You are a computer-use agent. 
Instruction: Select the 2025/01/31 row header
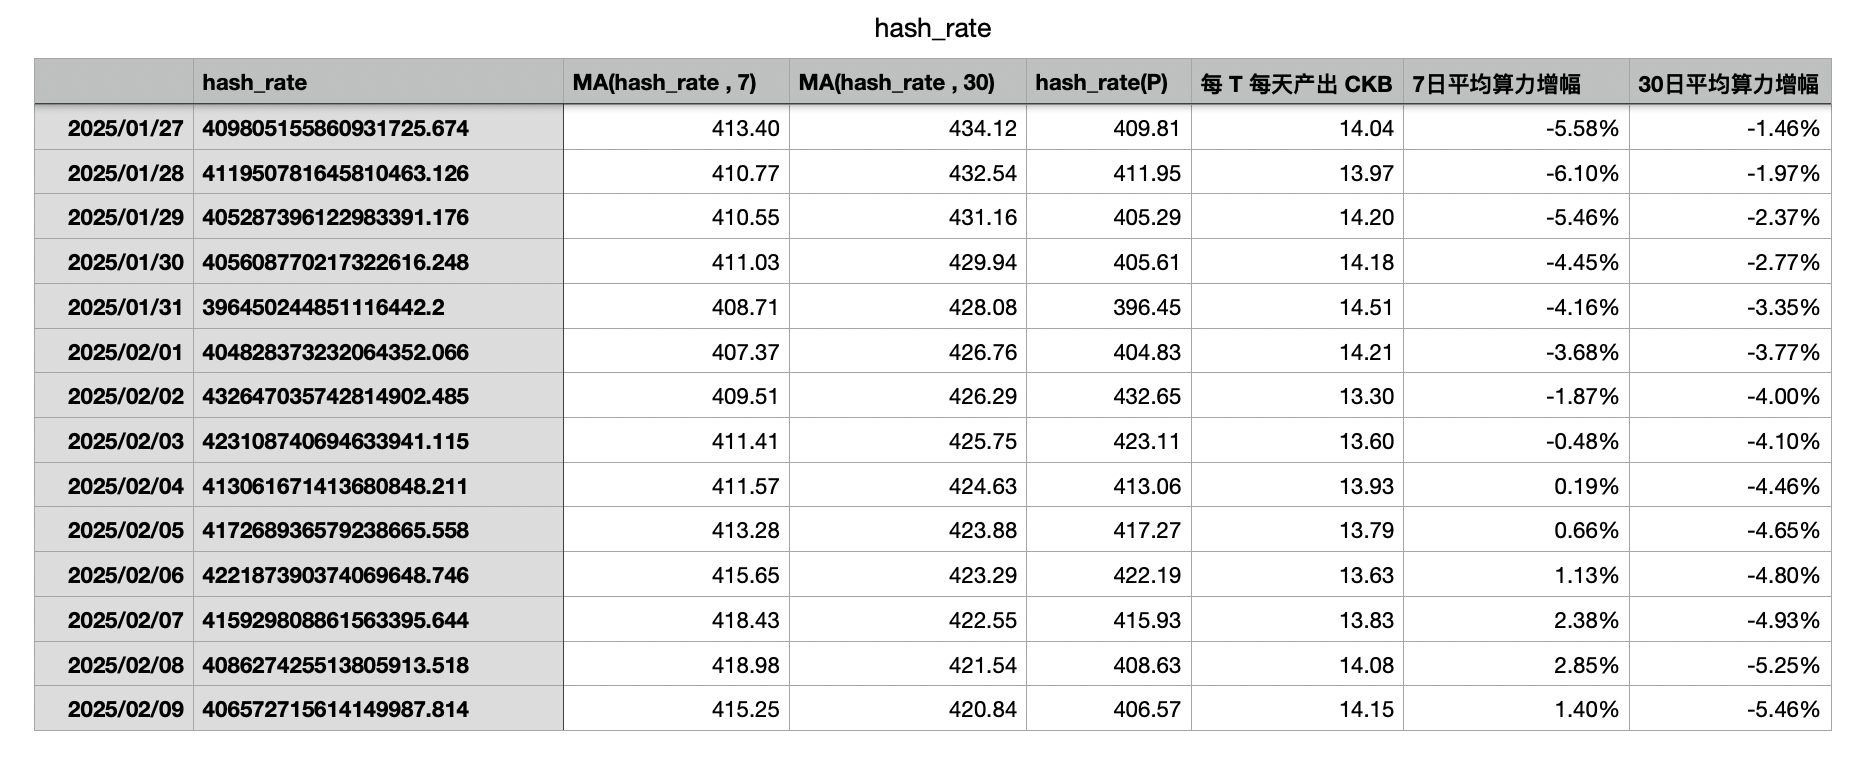tap(114, 307)
